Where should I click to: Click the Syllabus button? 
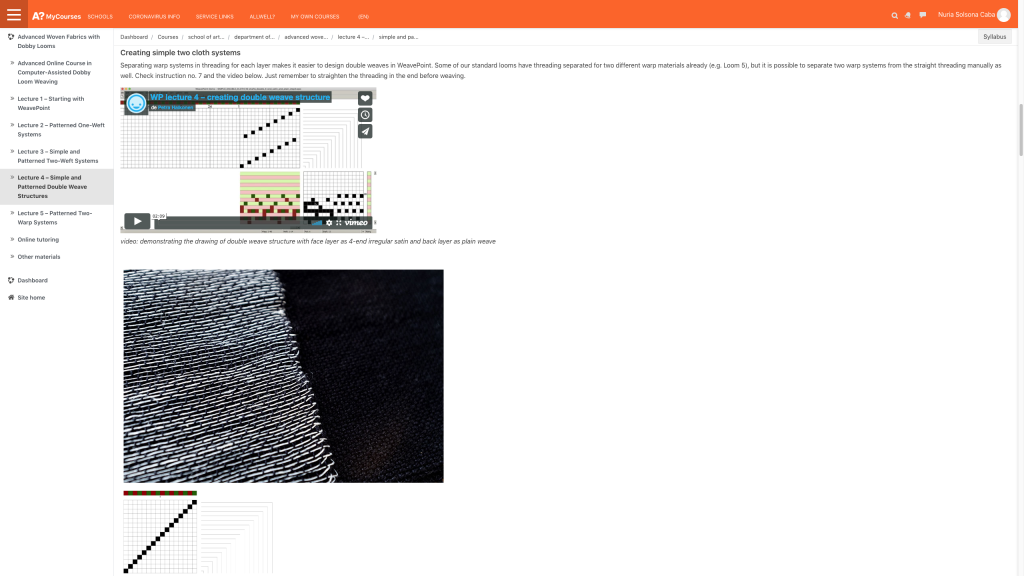coord(994,37)
